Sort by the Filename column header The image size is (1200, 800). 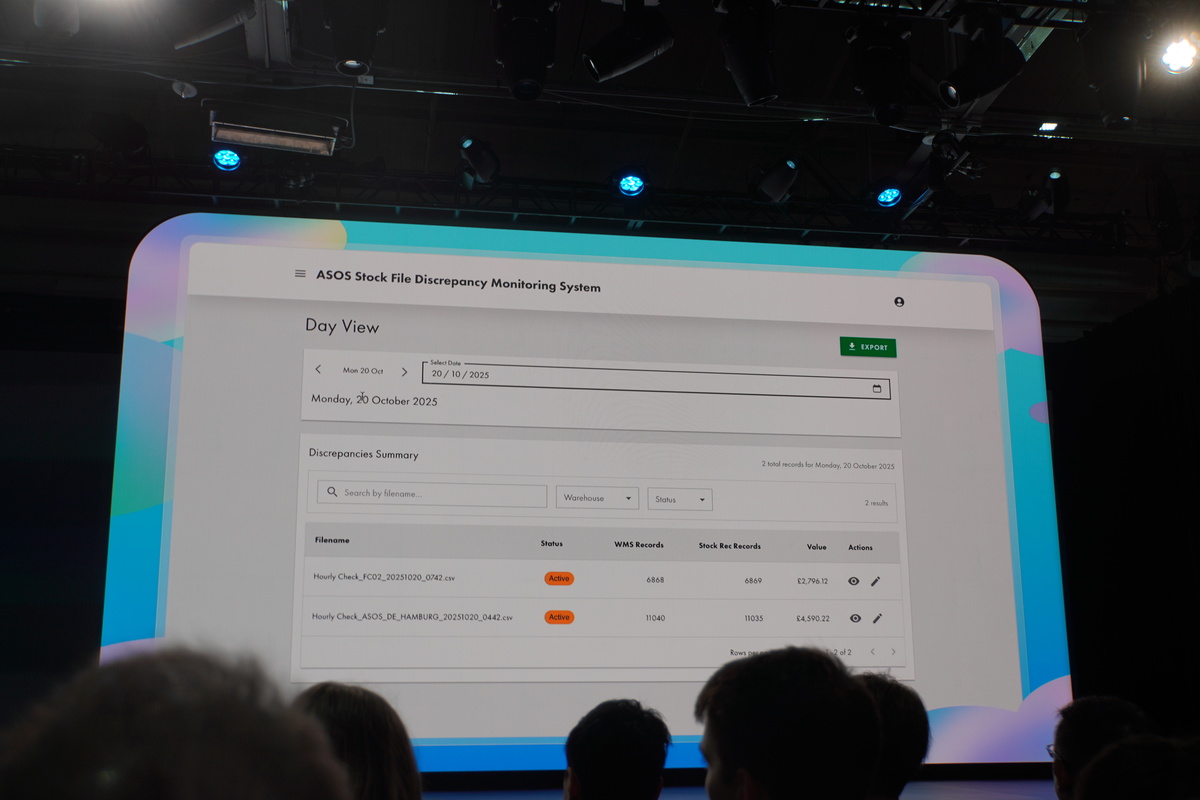pos(332,540)
